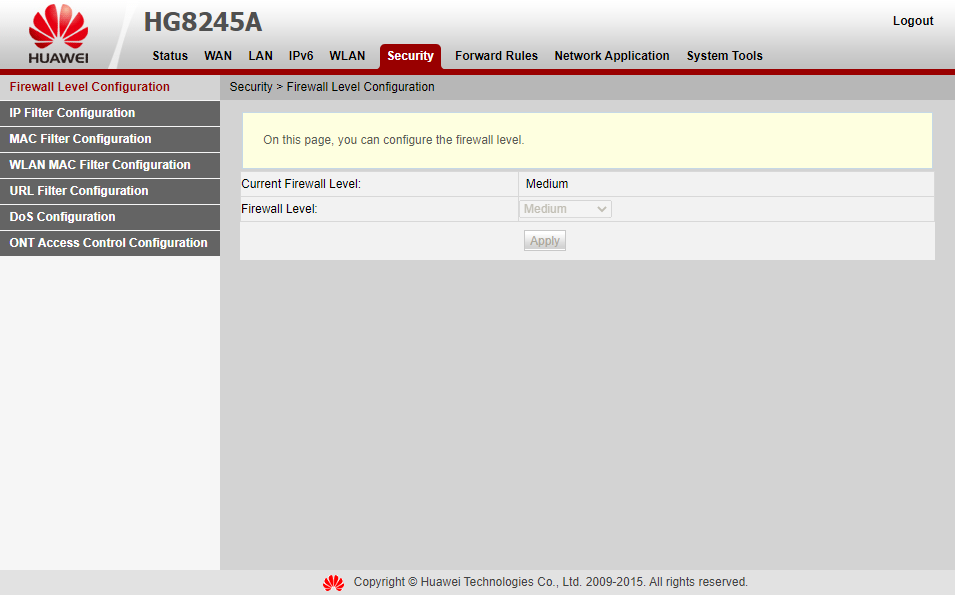Open ONT Access Control Configuration
Screen dimensions: 962x607
110,243
